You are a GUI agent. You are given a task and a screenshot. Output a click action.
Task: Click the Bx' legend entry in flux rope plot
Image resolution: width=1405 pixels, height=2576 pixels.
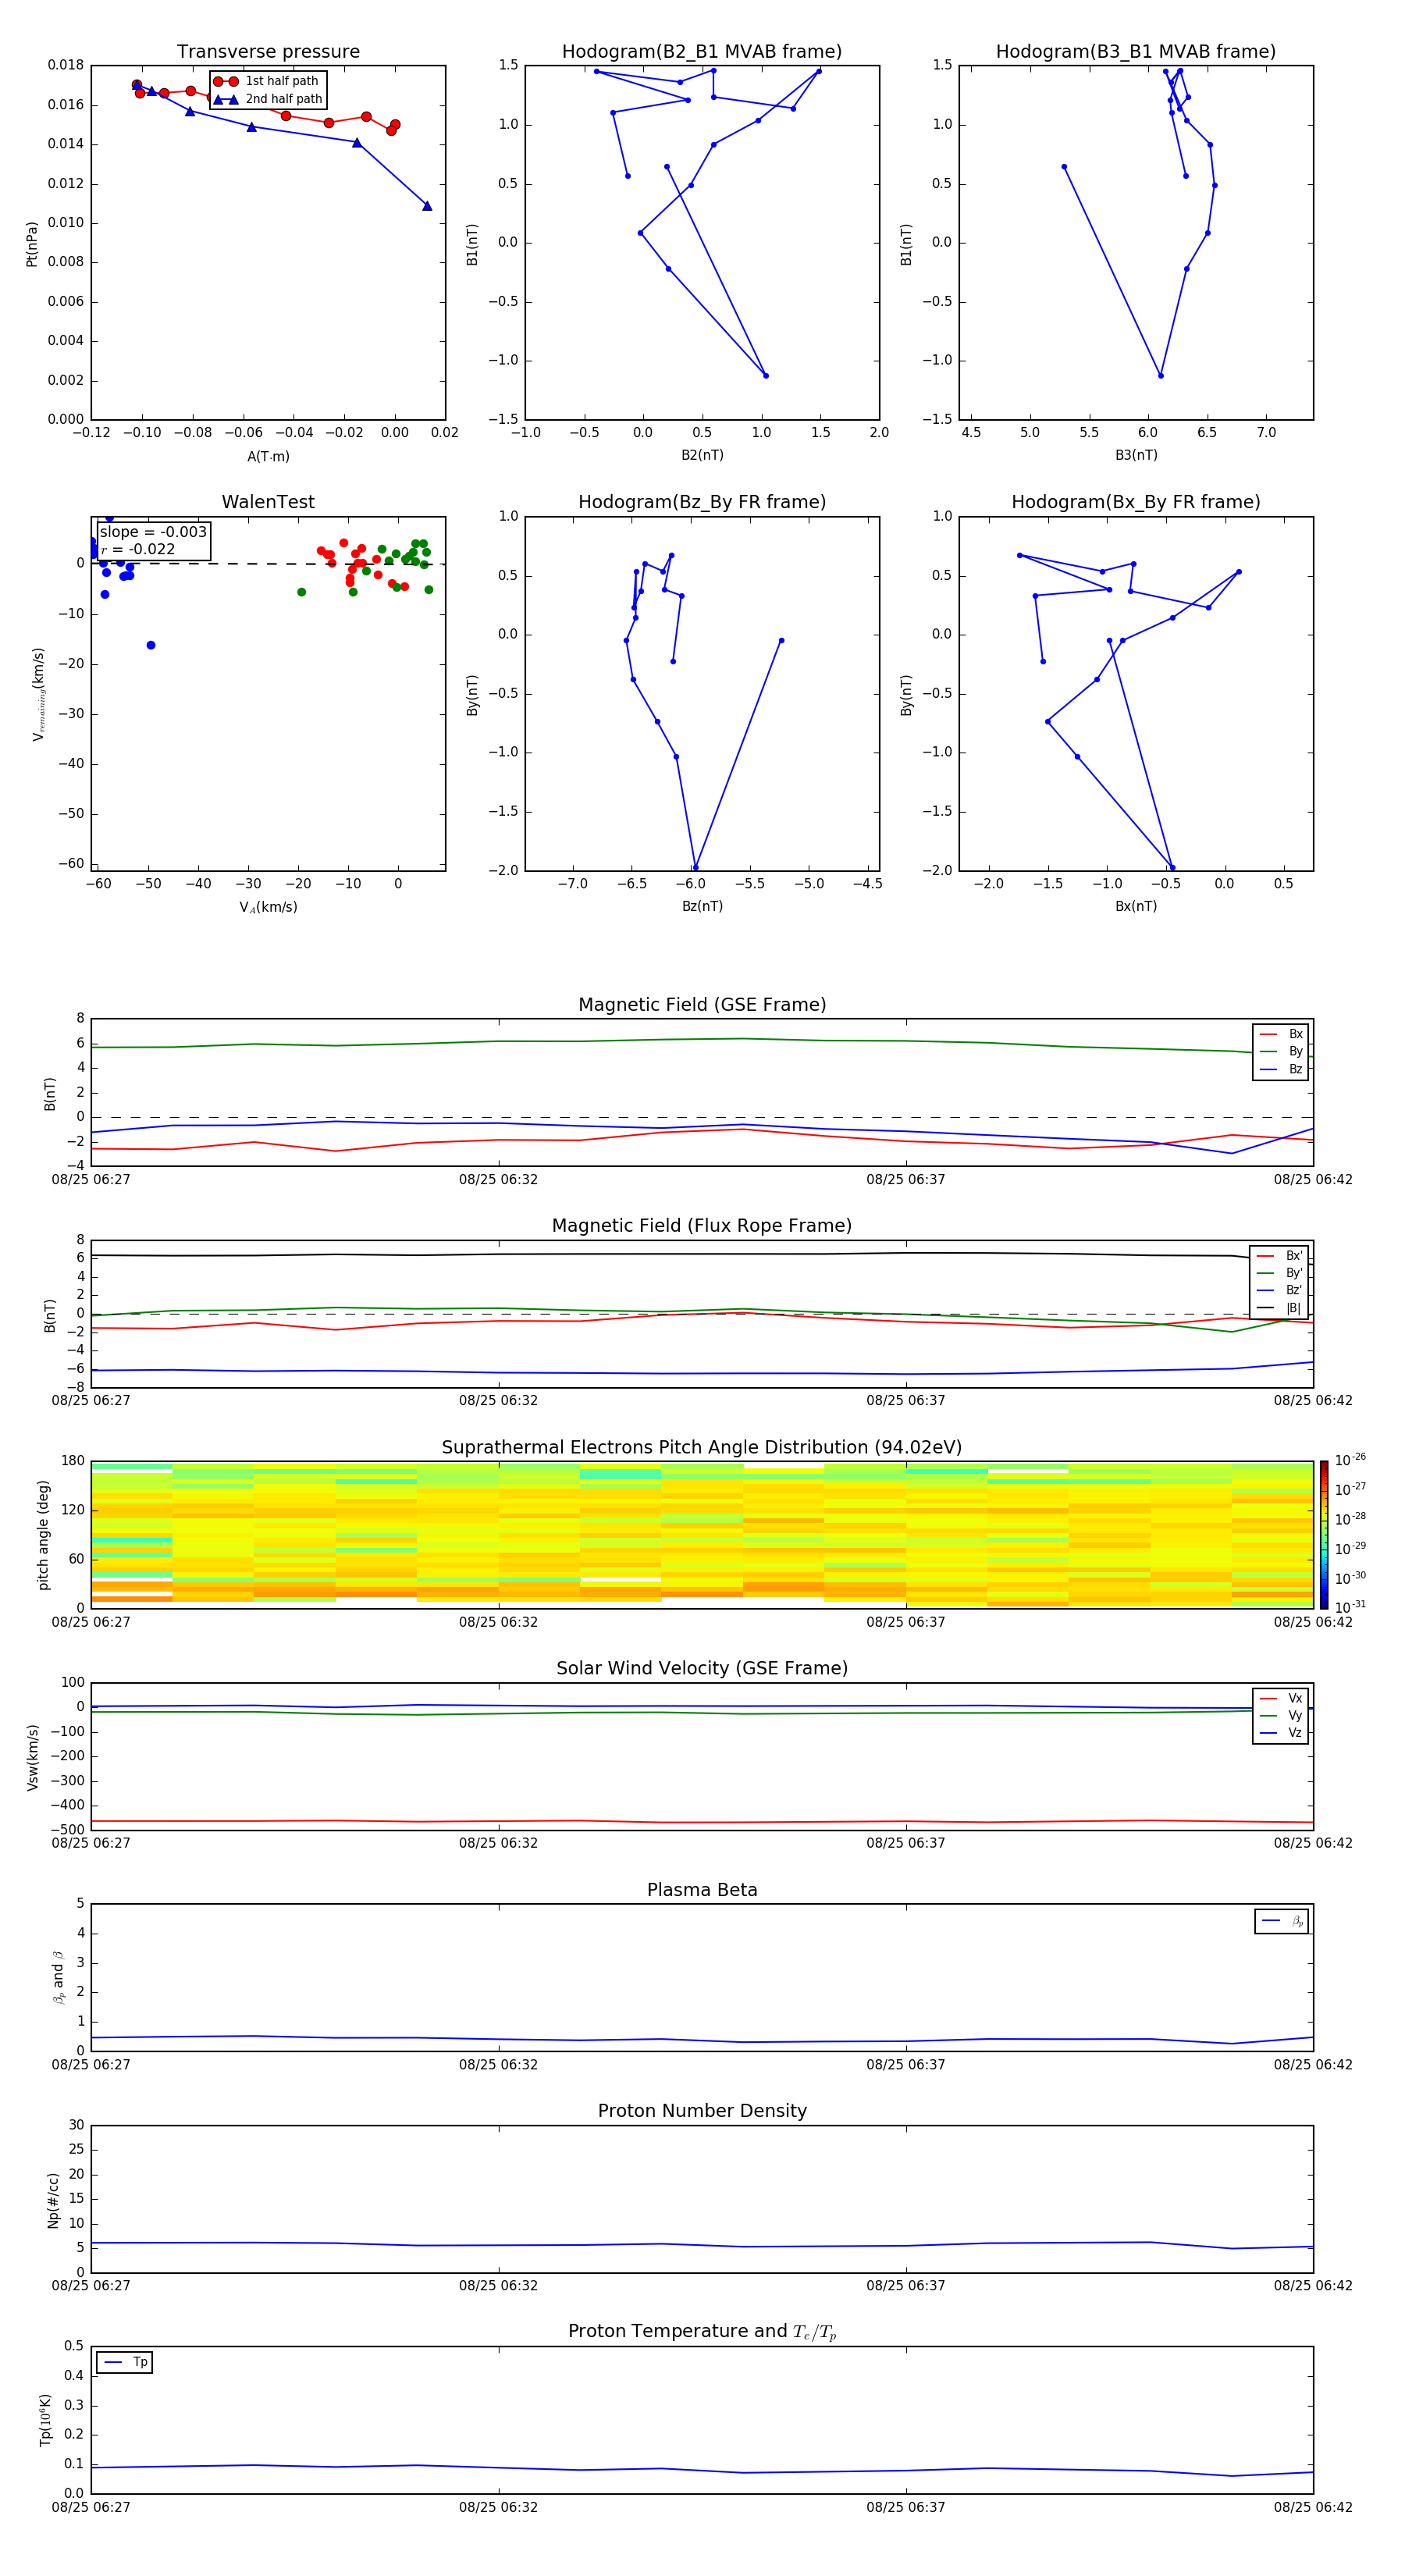point(1280,1256)
